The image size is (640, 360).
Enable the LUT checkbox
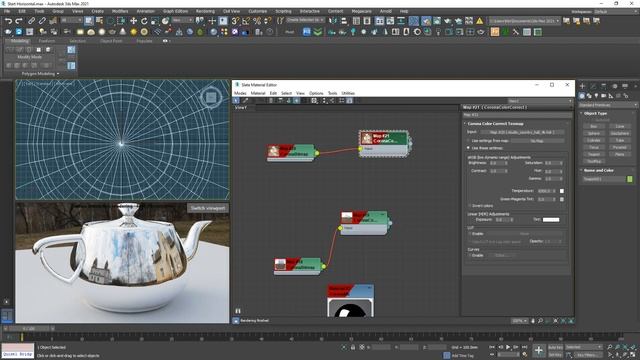(470, 234)
